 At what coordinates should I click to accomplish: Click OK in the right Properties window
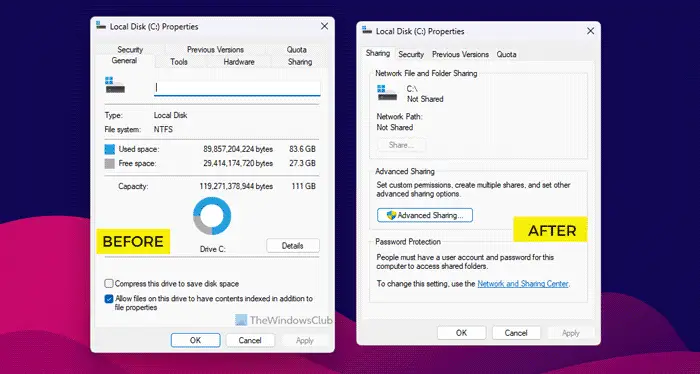[461, 333]
